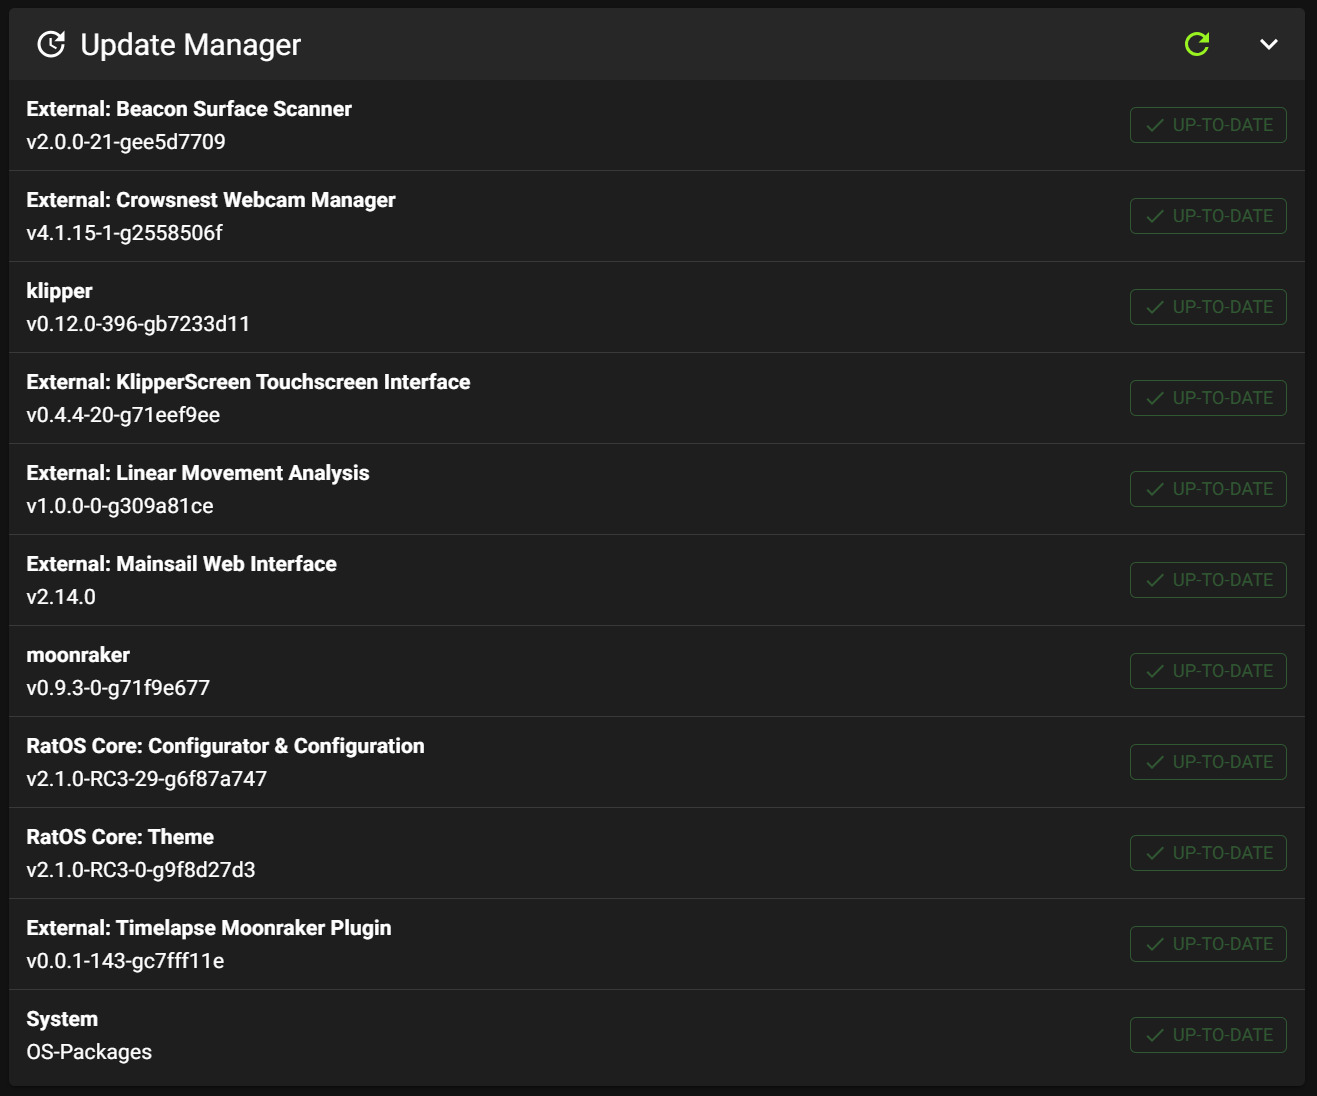Click version v2.0.0-21-gee5d7709
1317x1096 pixels.
pos(126,142)
